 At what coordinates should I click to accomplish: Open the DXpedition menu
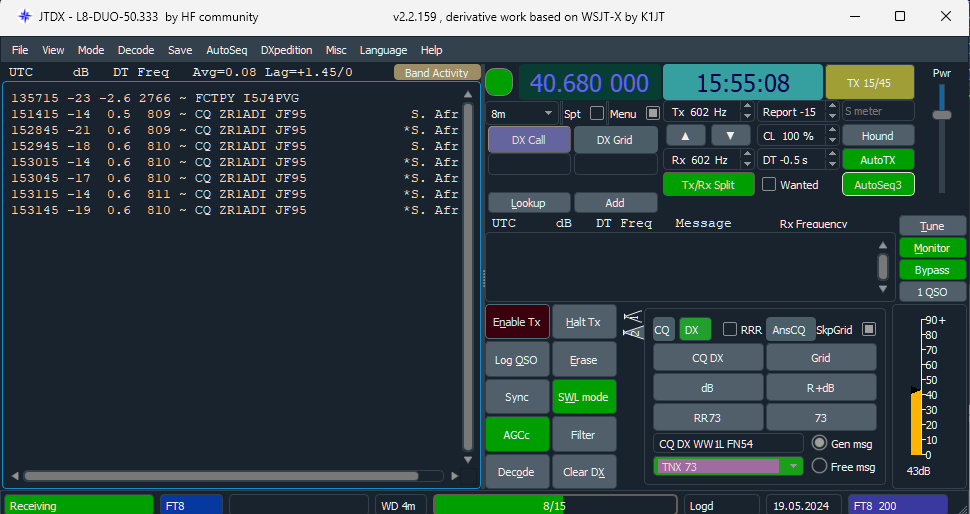286,50
